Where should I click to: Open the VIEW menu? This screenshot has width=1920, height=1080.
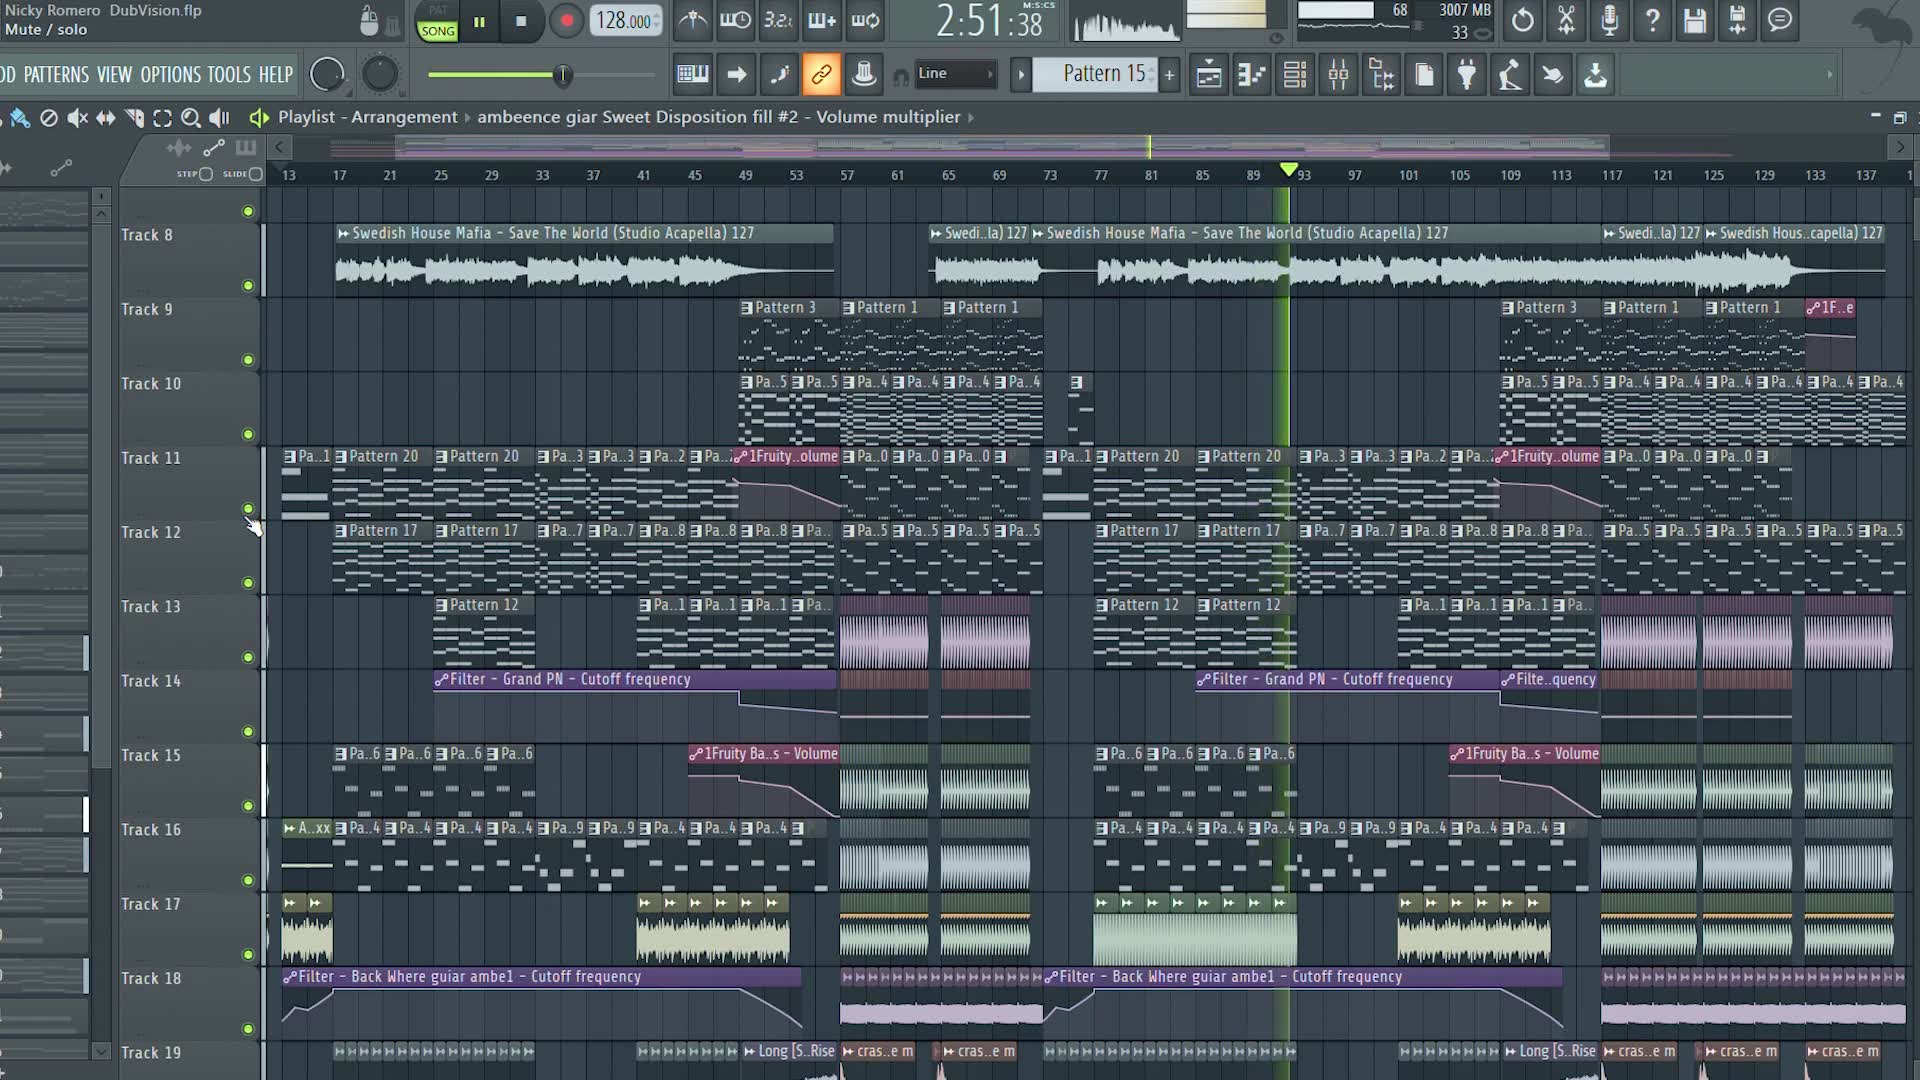[114, 75]
